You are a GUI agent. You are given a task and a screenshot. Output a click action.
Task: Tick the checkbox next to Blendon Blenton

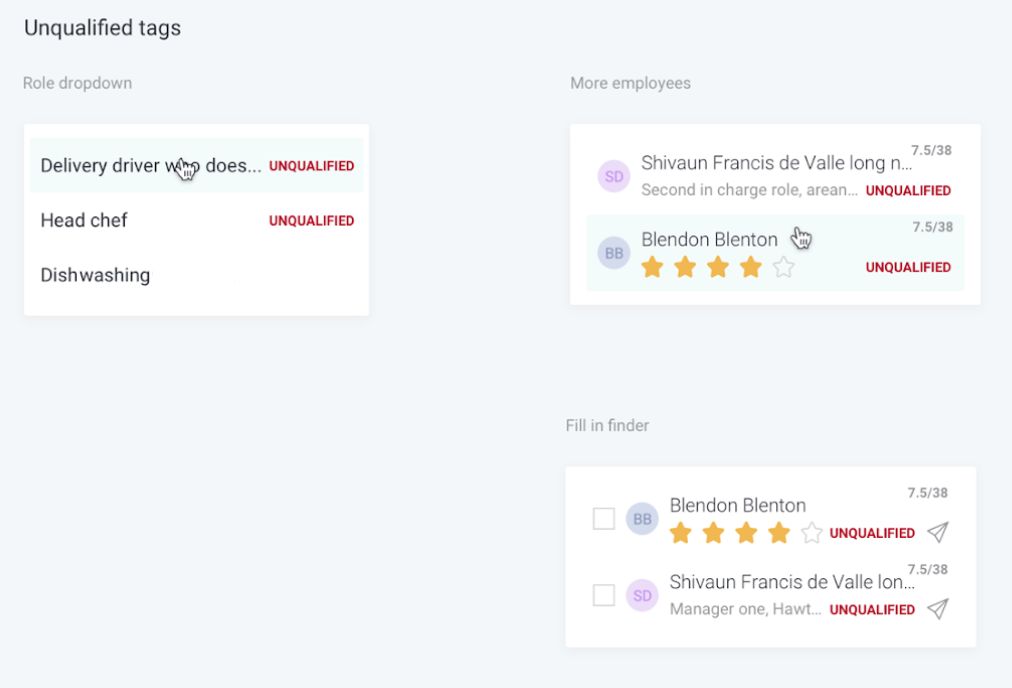click(604, 518)
